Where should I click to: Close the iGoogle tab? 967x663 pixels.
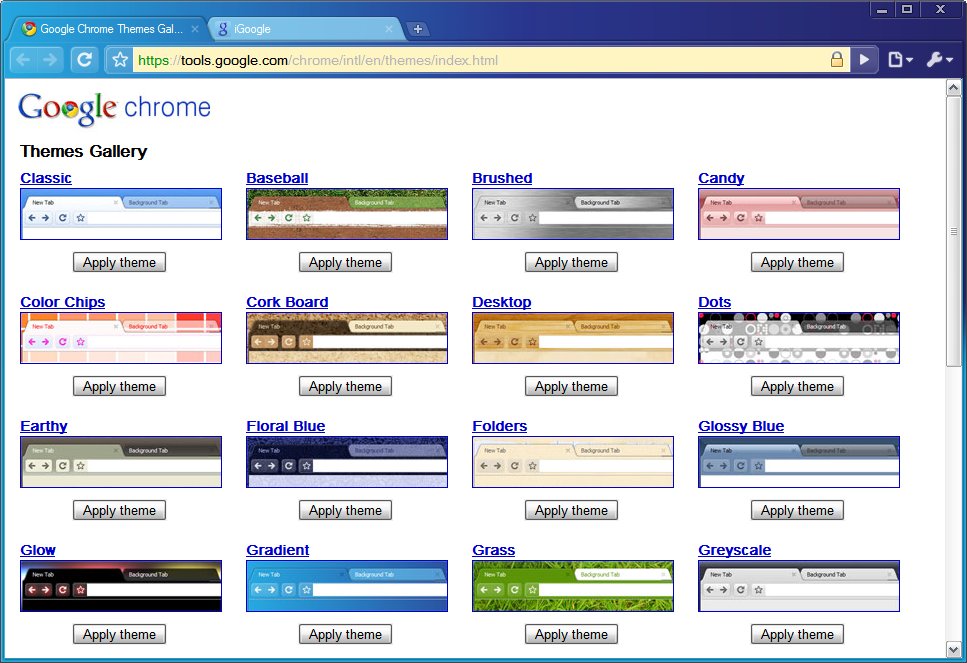point(389,29)
